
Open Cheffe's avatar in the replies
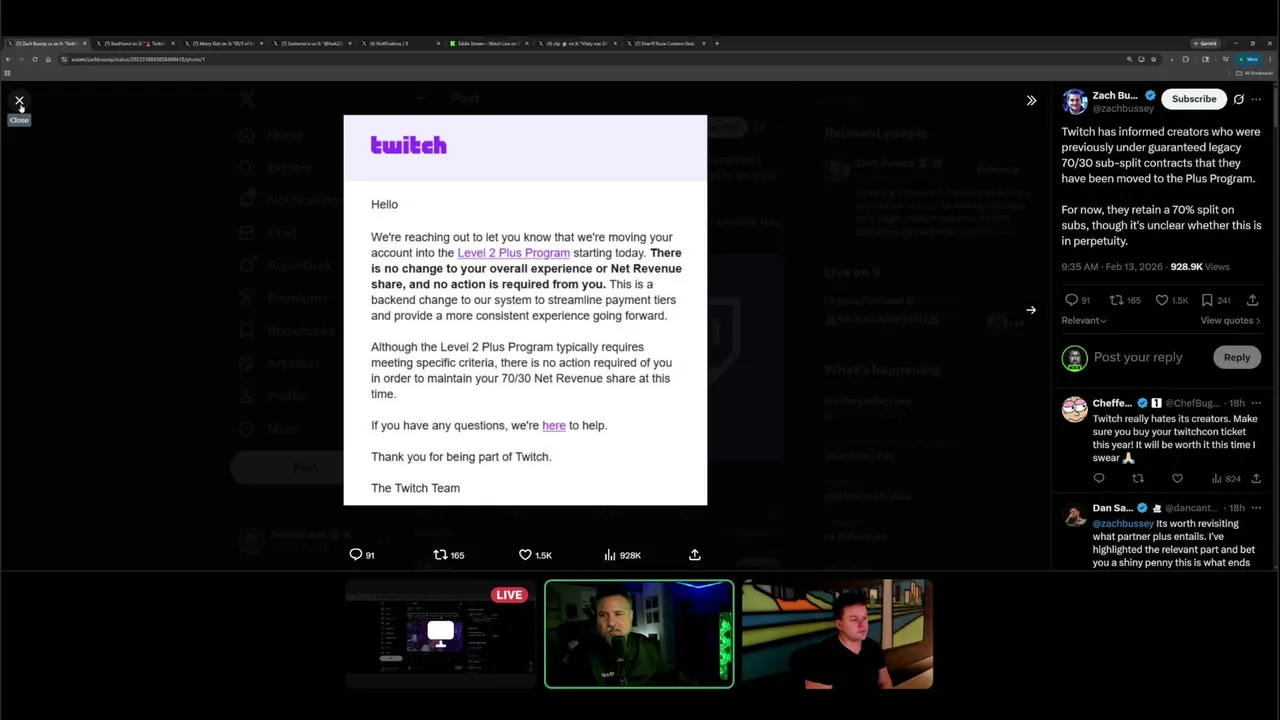pyautogui.click(x=1075, y=409)
